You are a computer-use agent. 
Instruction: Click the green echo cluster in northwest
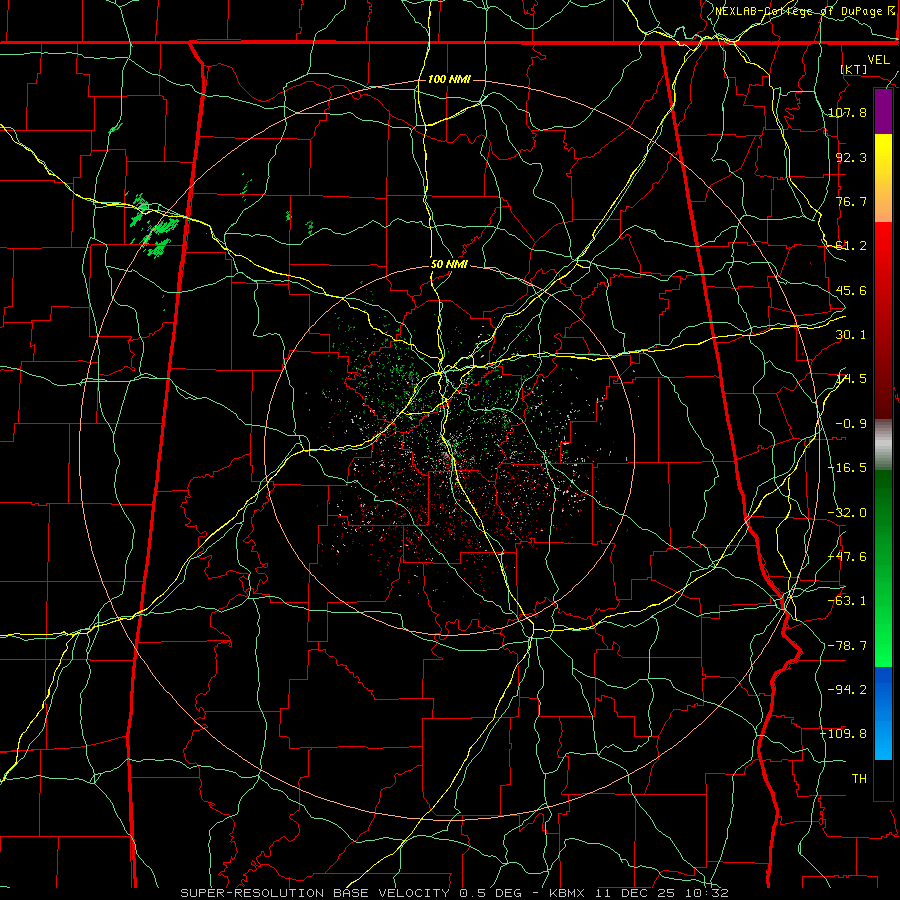tap(154, 226)
